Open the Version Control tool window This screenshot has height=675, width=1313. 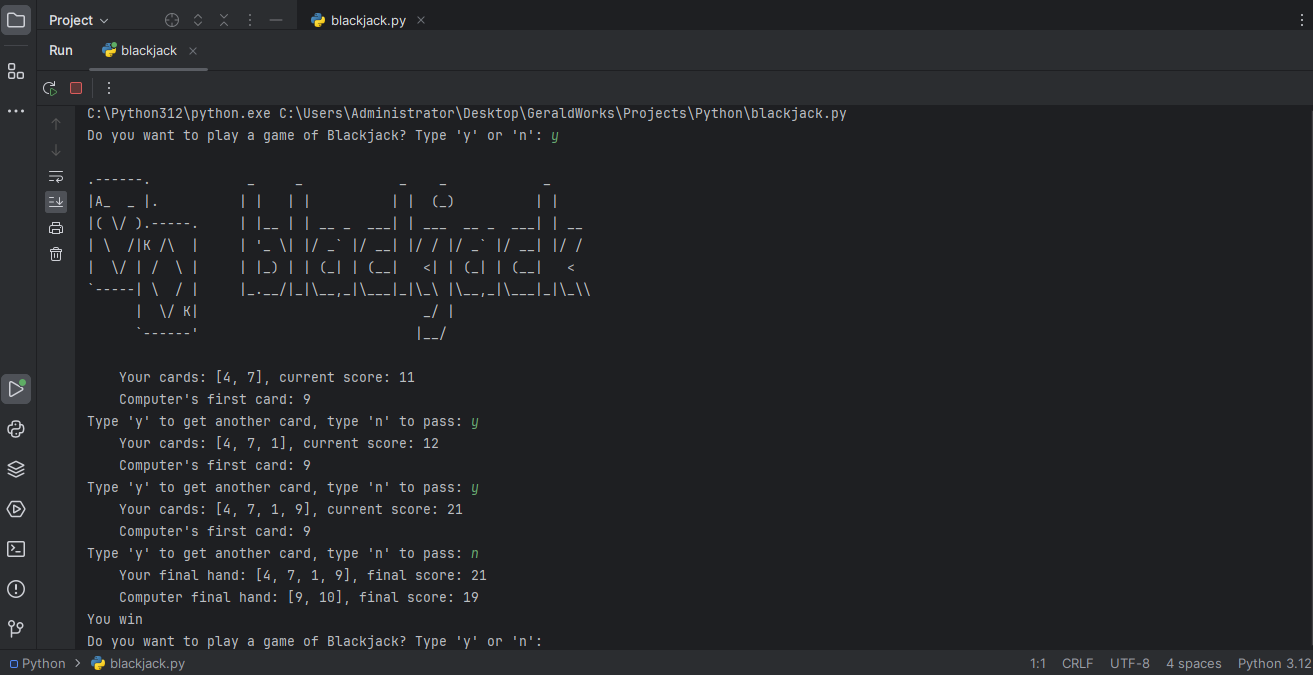point(16,629)
